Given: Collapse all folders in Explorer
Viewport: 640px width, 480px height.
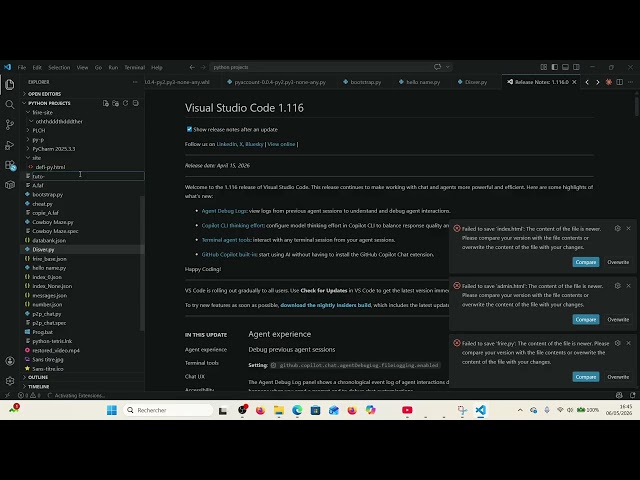Looking at the screenshot, I should coord(136,103).
